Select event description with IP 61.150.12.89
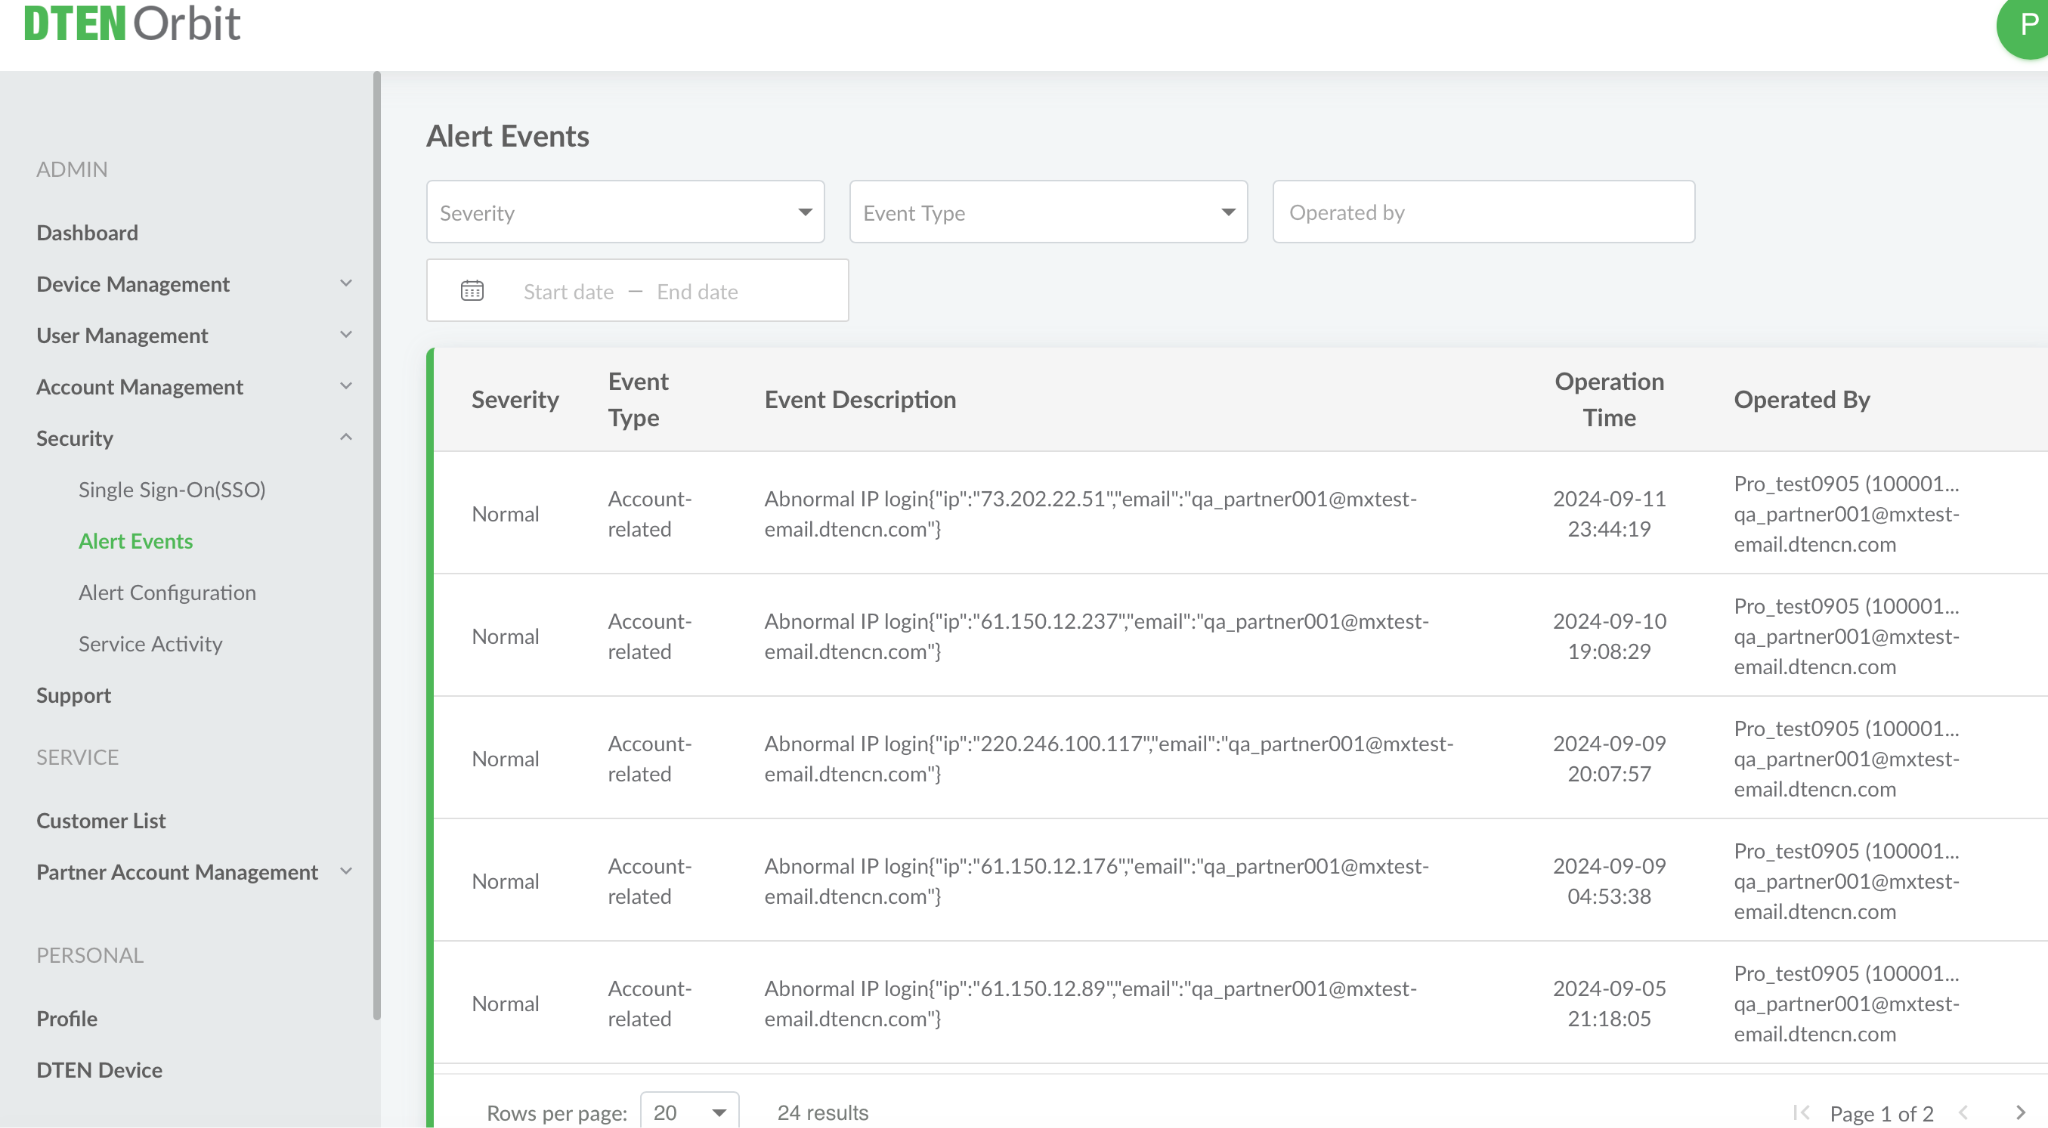The image size is (2048, 1128). coord(1090,1003)
